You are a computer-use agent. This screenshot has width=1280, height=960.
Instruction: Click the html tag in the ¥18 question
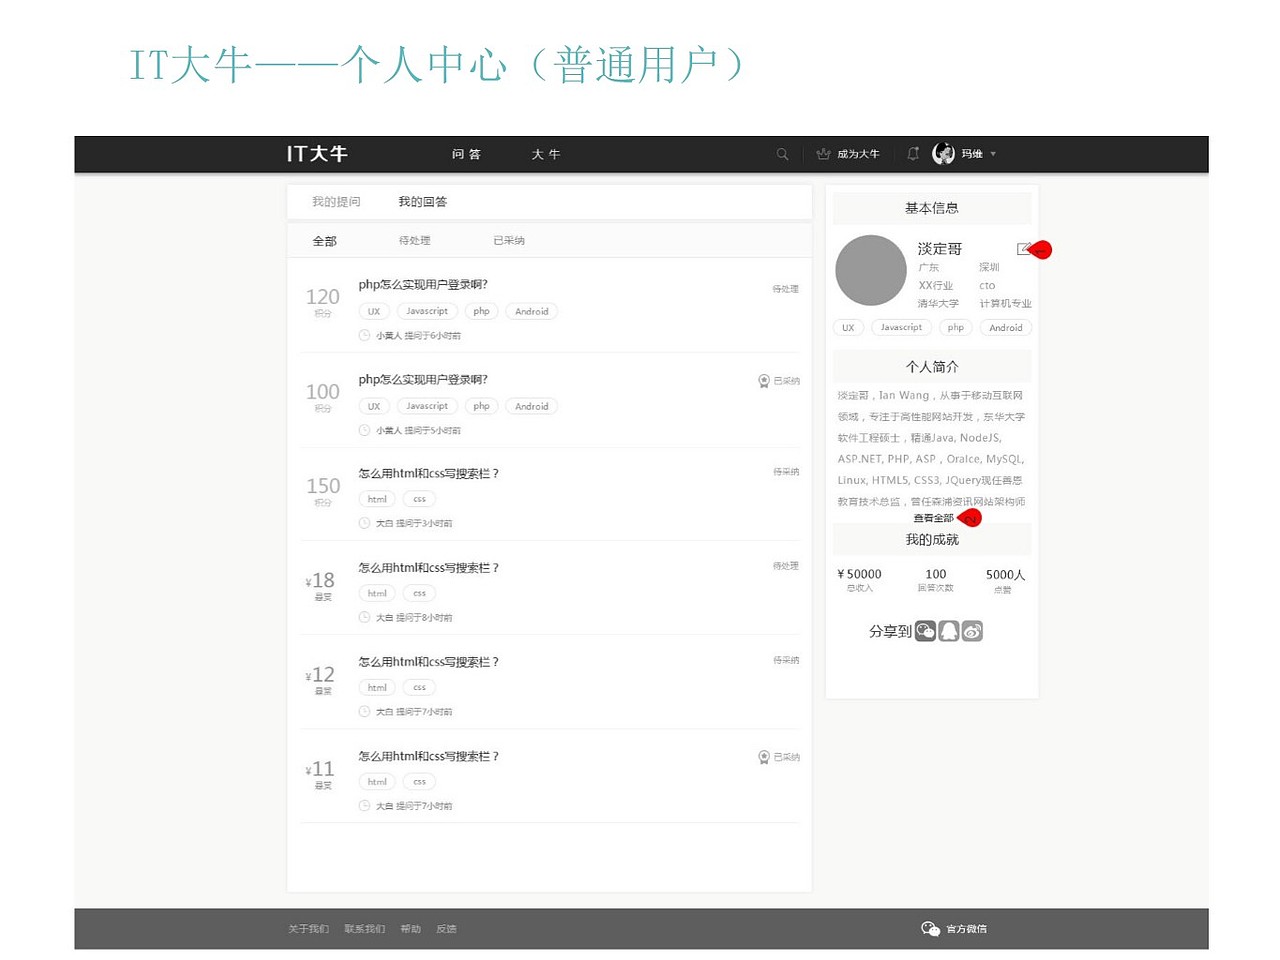[377, 594]
